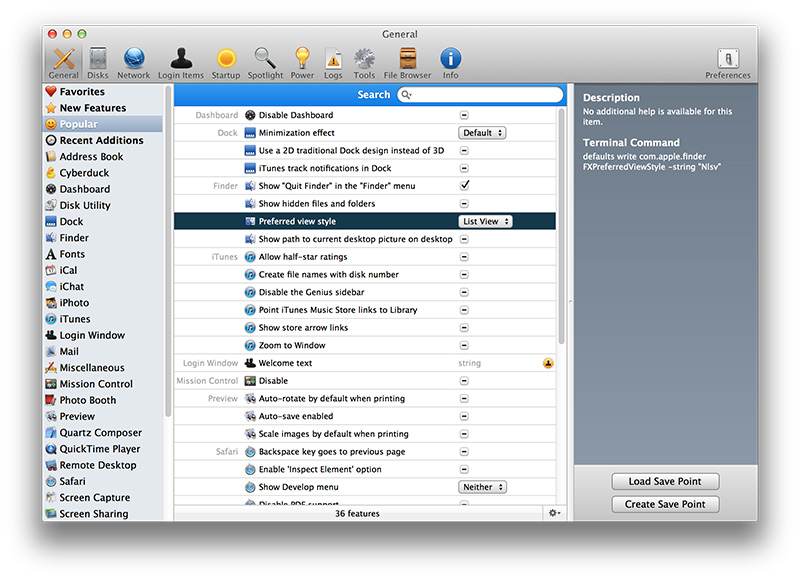Click the Load Save Point button

pos(665,482)
